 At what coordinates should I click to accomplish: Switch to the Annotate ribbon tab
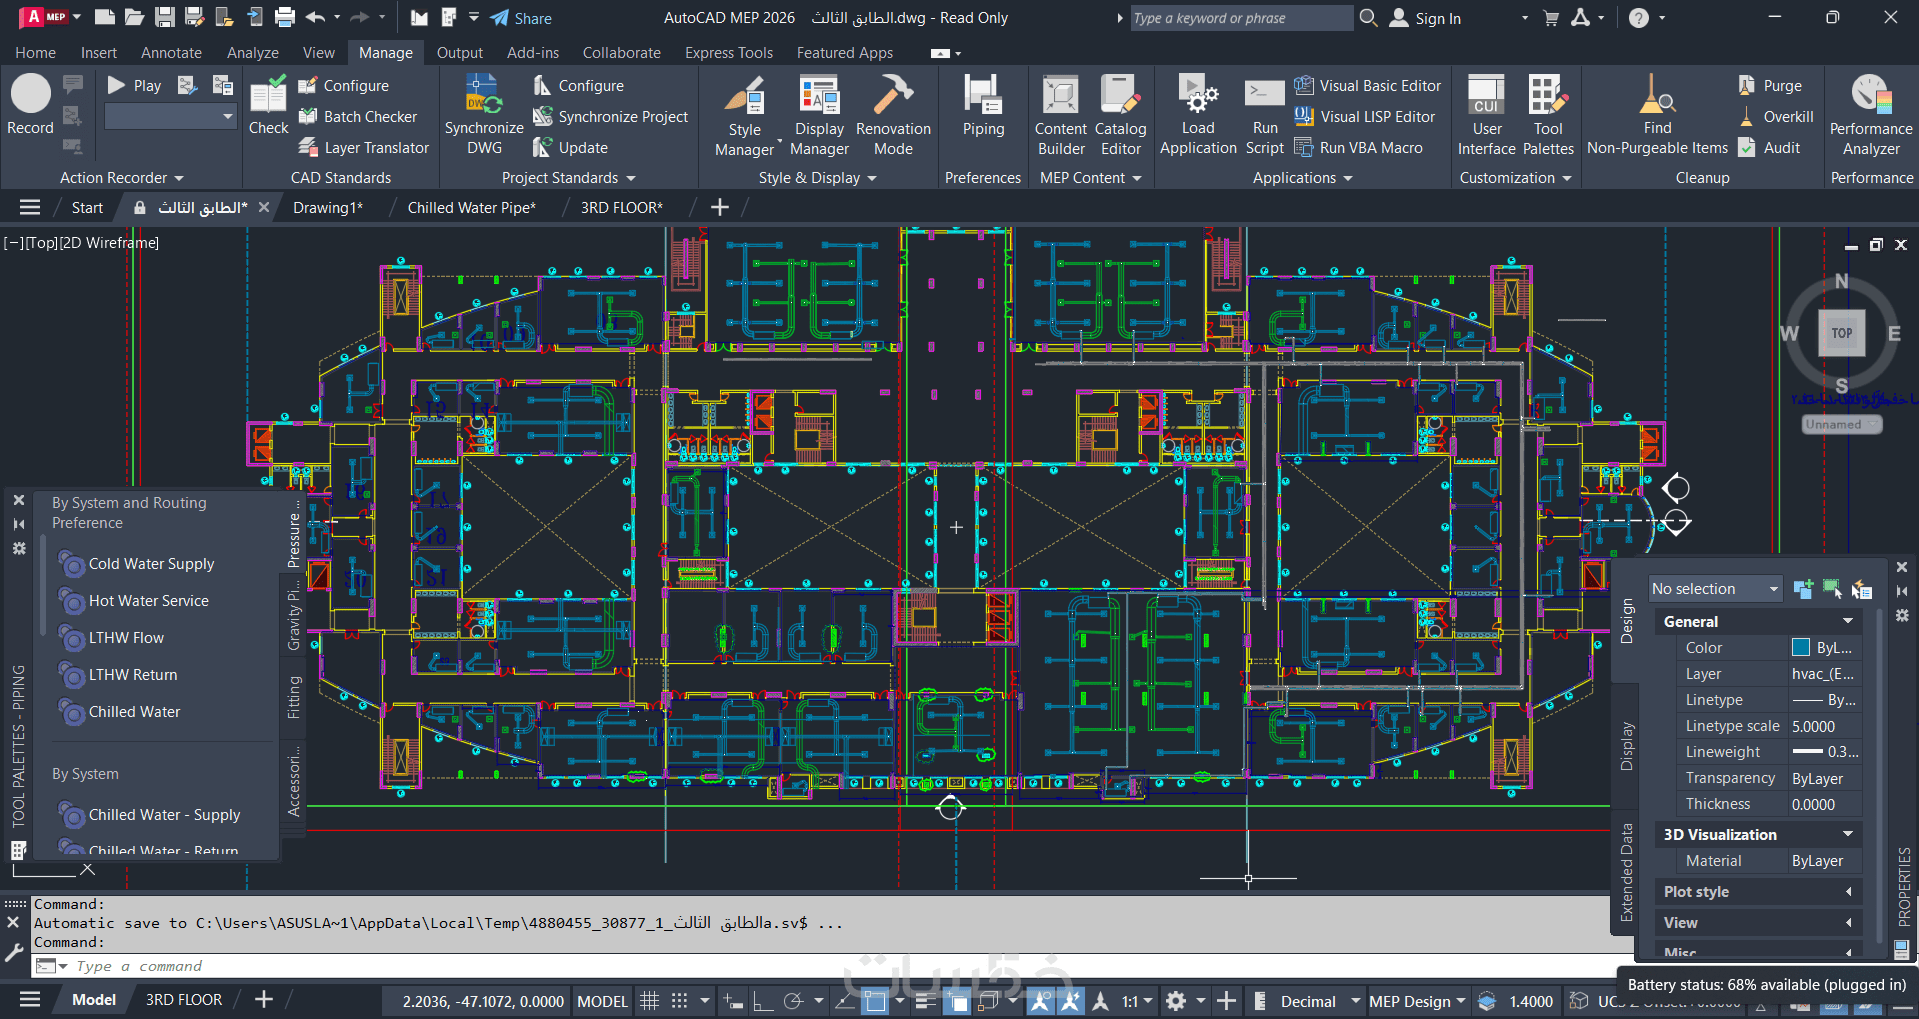tap(171, 53)
